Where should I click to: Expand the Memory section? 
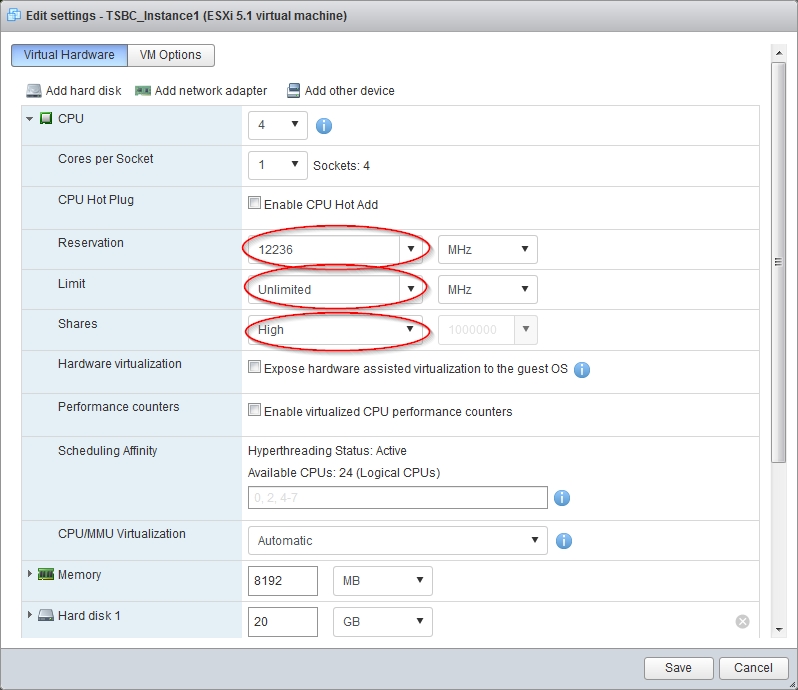[x=30, y=575]
